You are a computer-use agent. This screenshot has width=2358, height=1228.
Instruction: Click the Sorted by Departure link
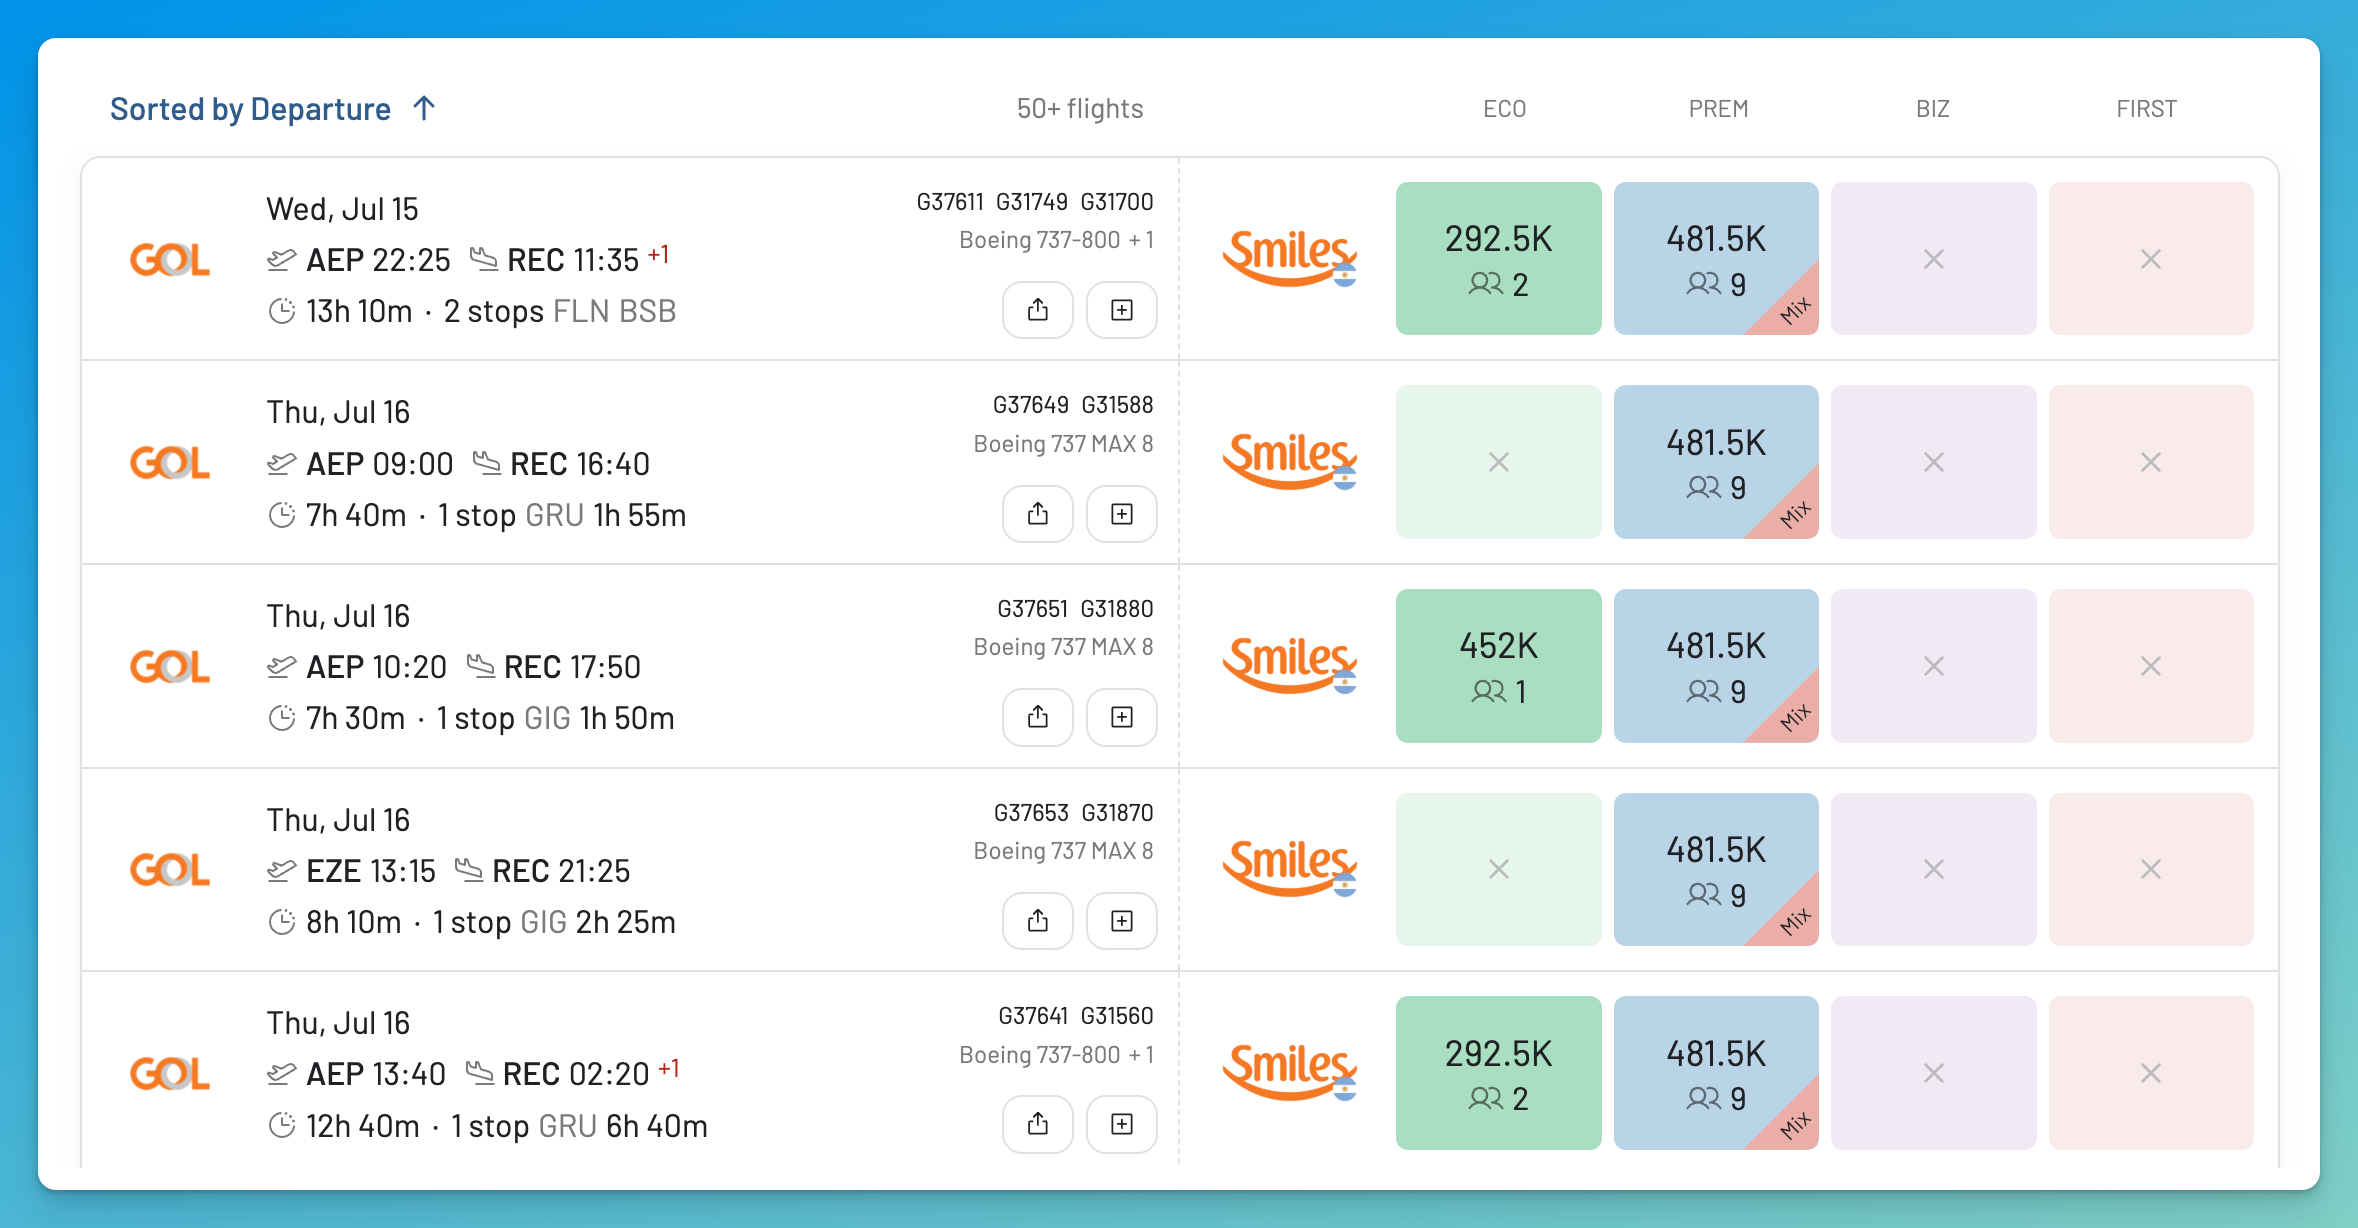tap(250, 108)
